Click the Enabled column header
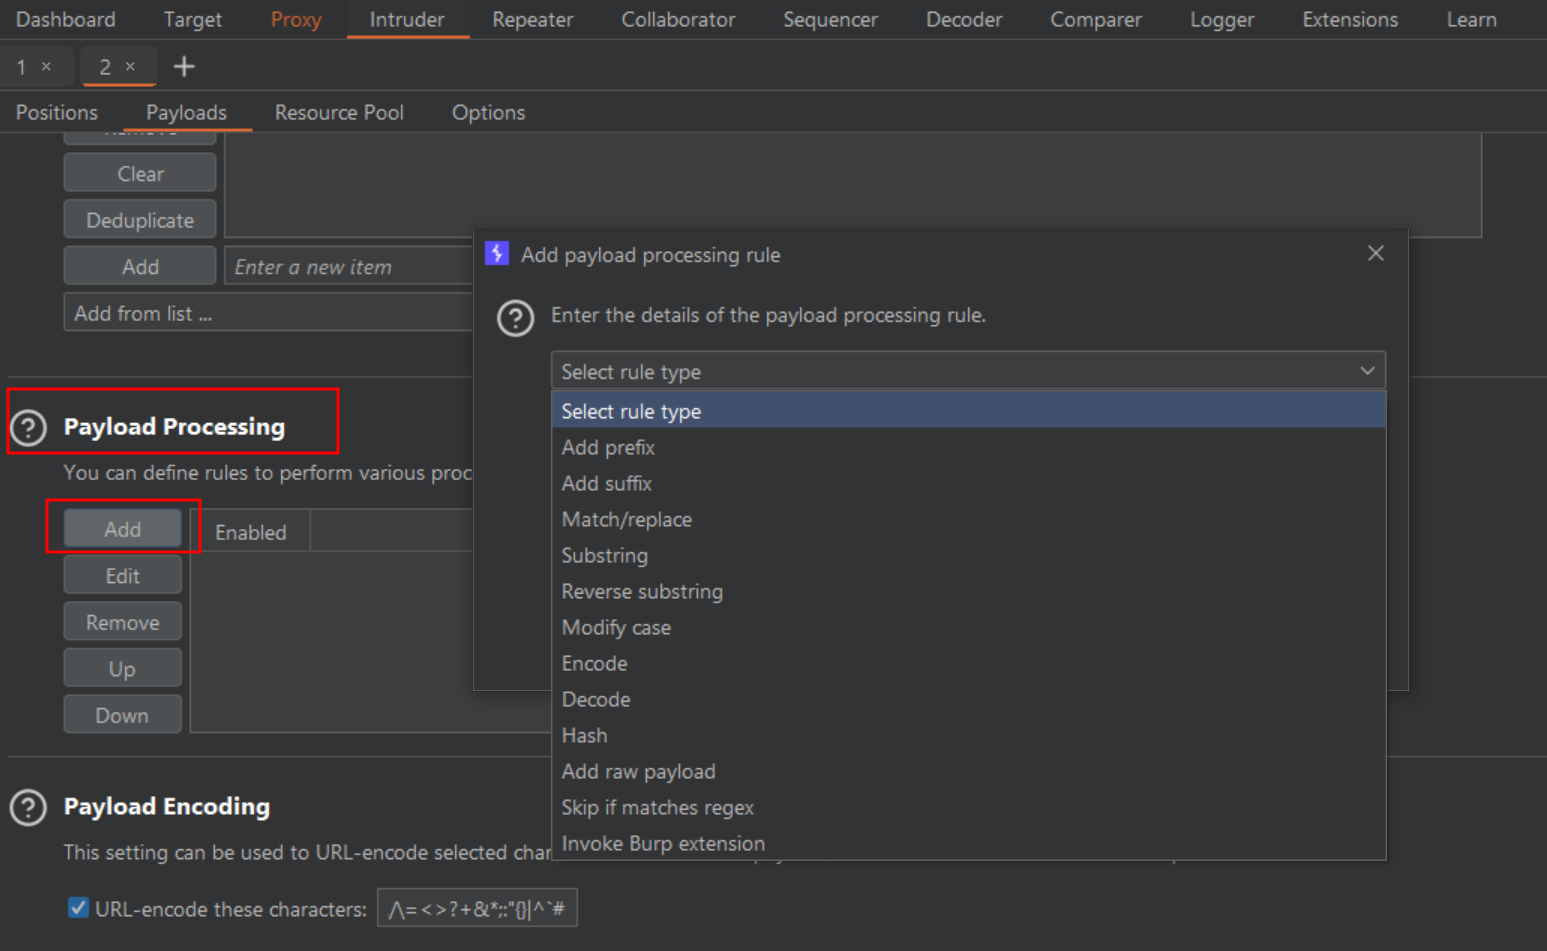Image resolution: width=1547 pixels, height=951 pixels. point(250,532)
